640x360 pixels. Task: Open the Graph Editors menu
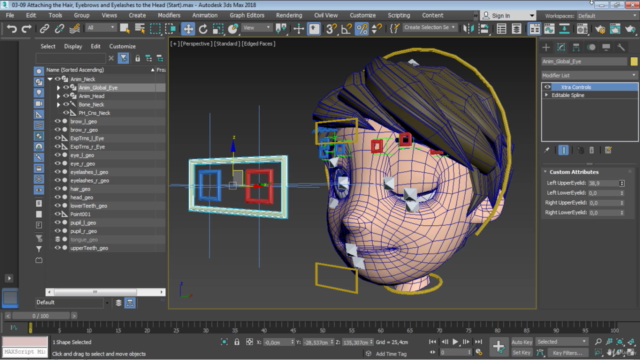247,16
